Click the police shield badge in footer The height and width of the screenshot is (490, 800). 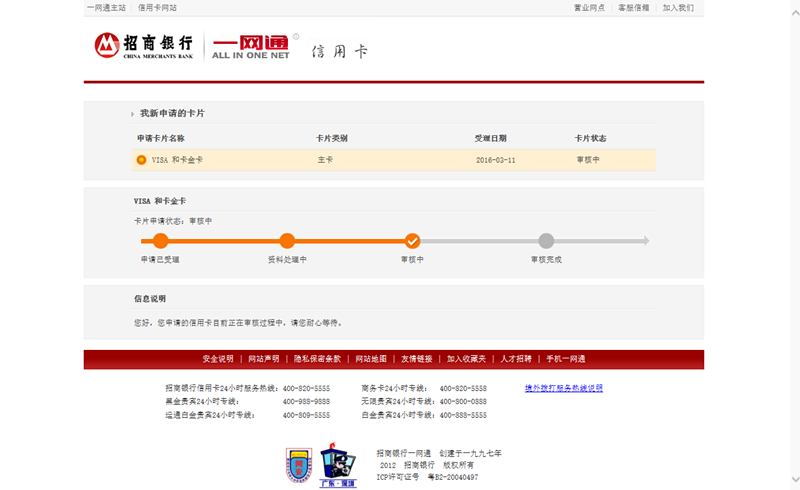[x=299, y=465]
